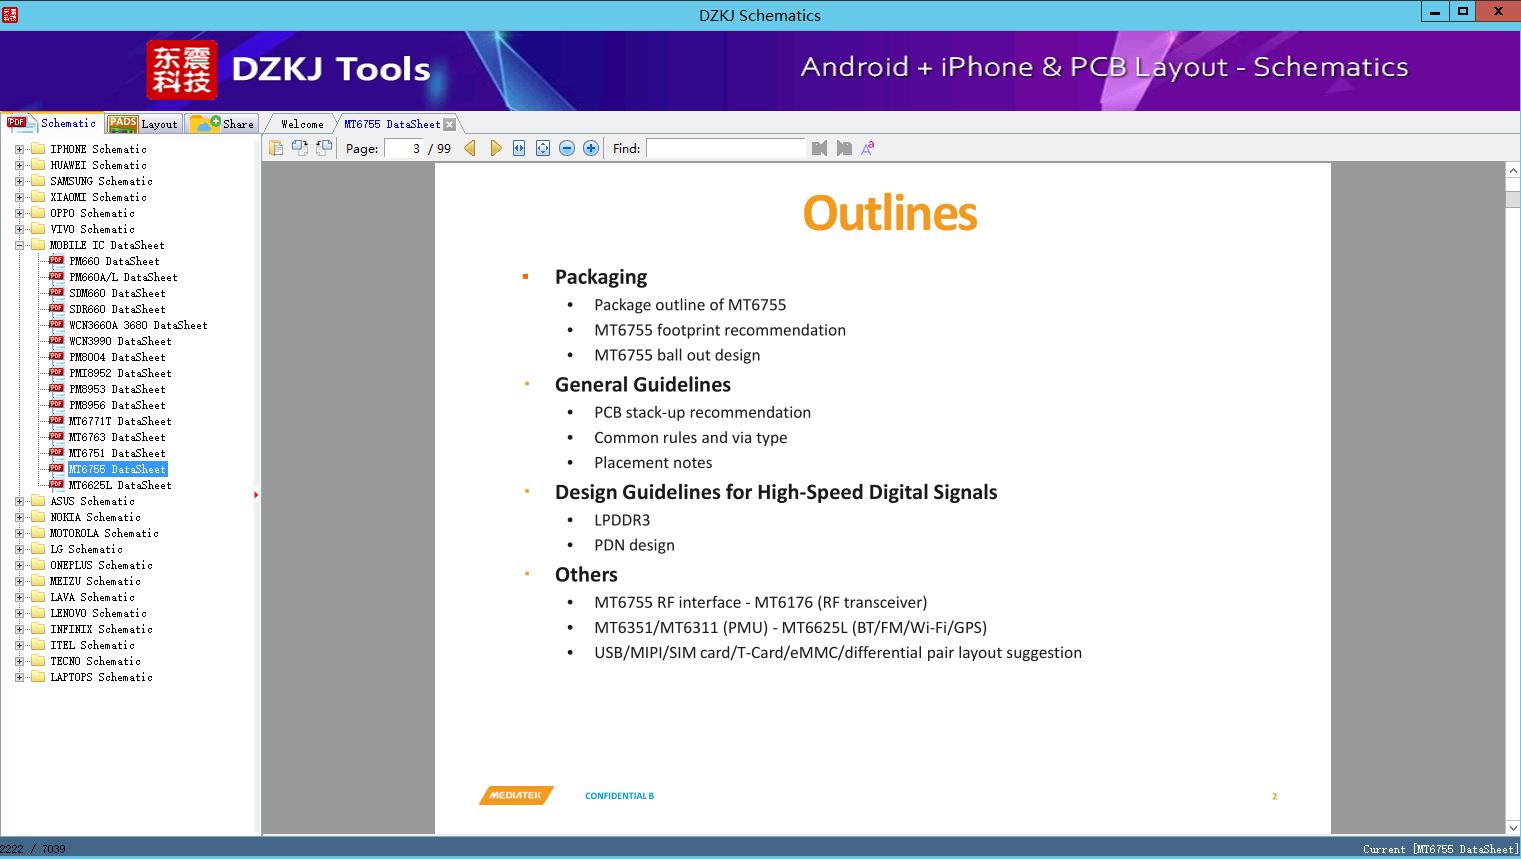Expand the LENOVO Schematic tree node

(x=19, y=613)
